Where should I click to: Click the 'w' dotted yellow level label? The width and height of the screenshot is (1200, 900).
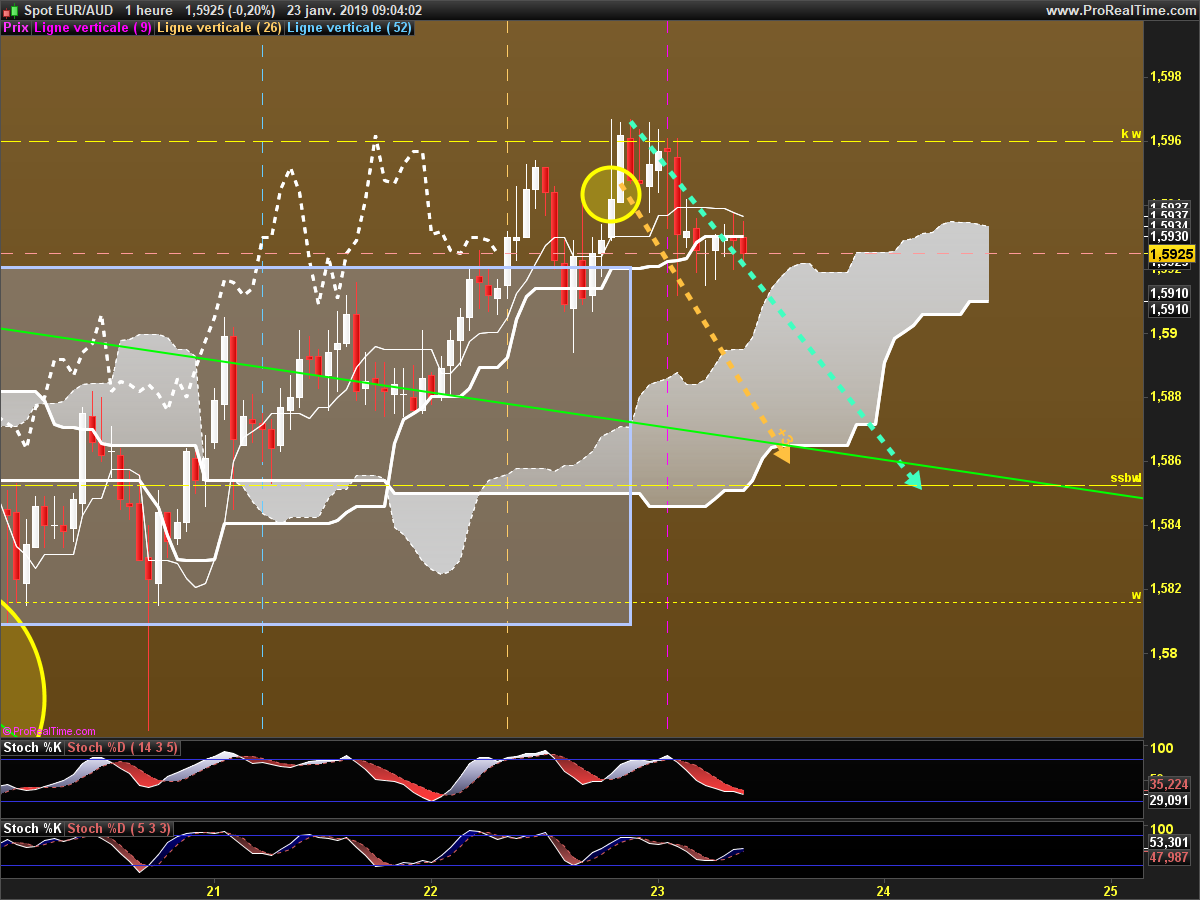1136,595
